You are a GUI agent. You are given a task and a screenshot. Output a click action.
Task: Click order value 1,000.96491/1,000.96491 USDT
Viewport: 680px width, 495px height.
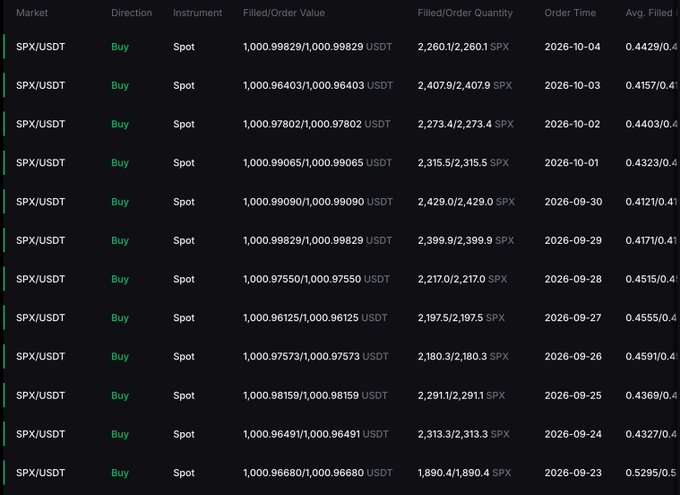(316, 434)
